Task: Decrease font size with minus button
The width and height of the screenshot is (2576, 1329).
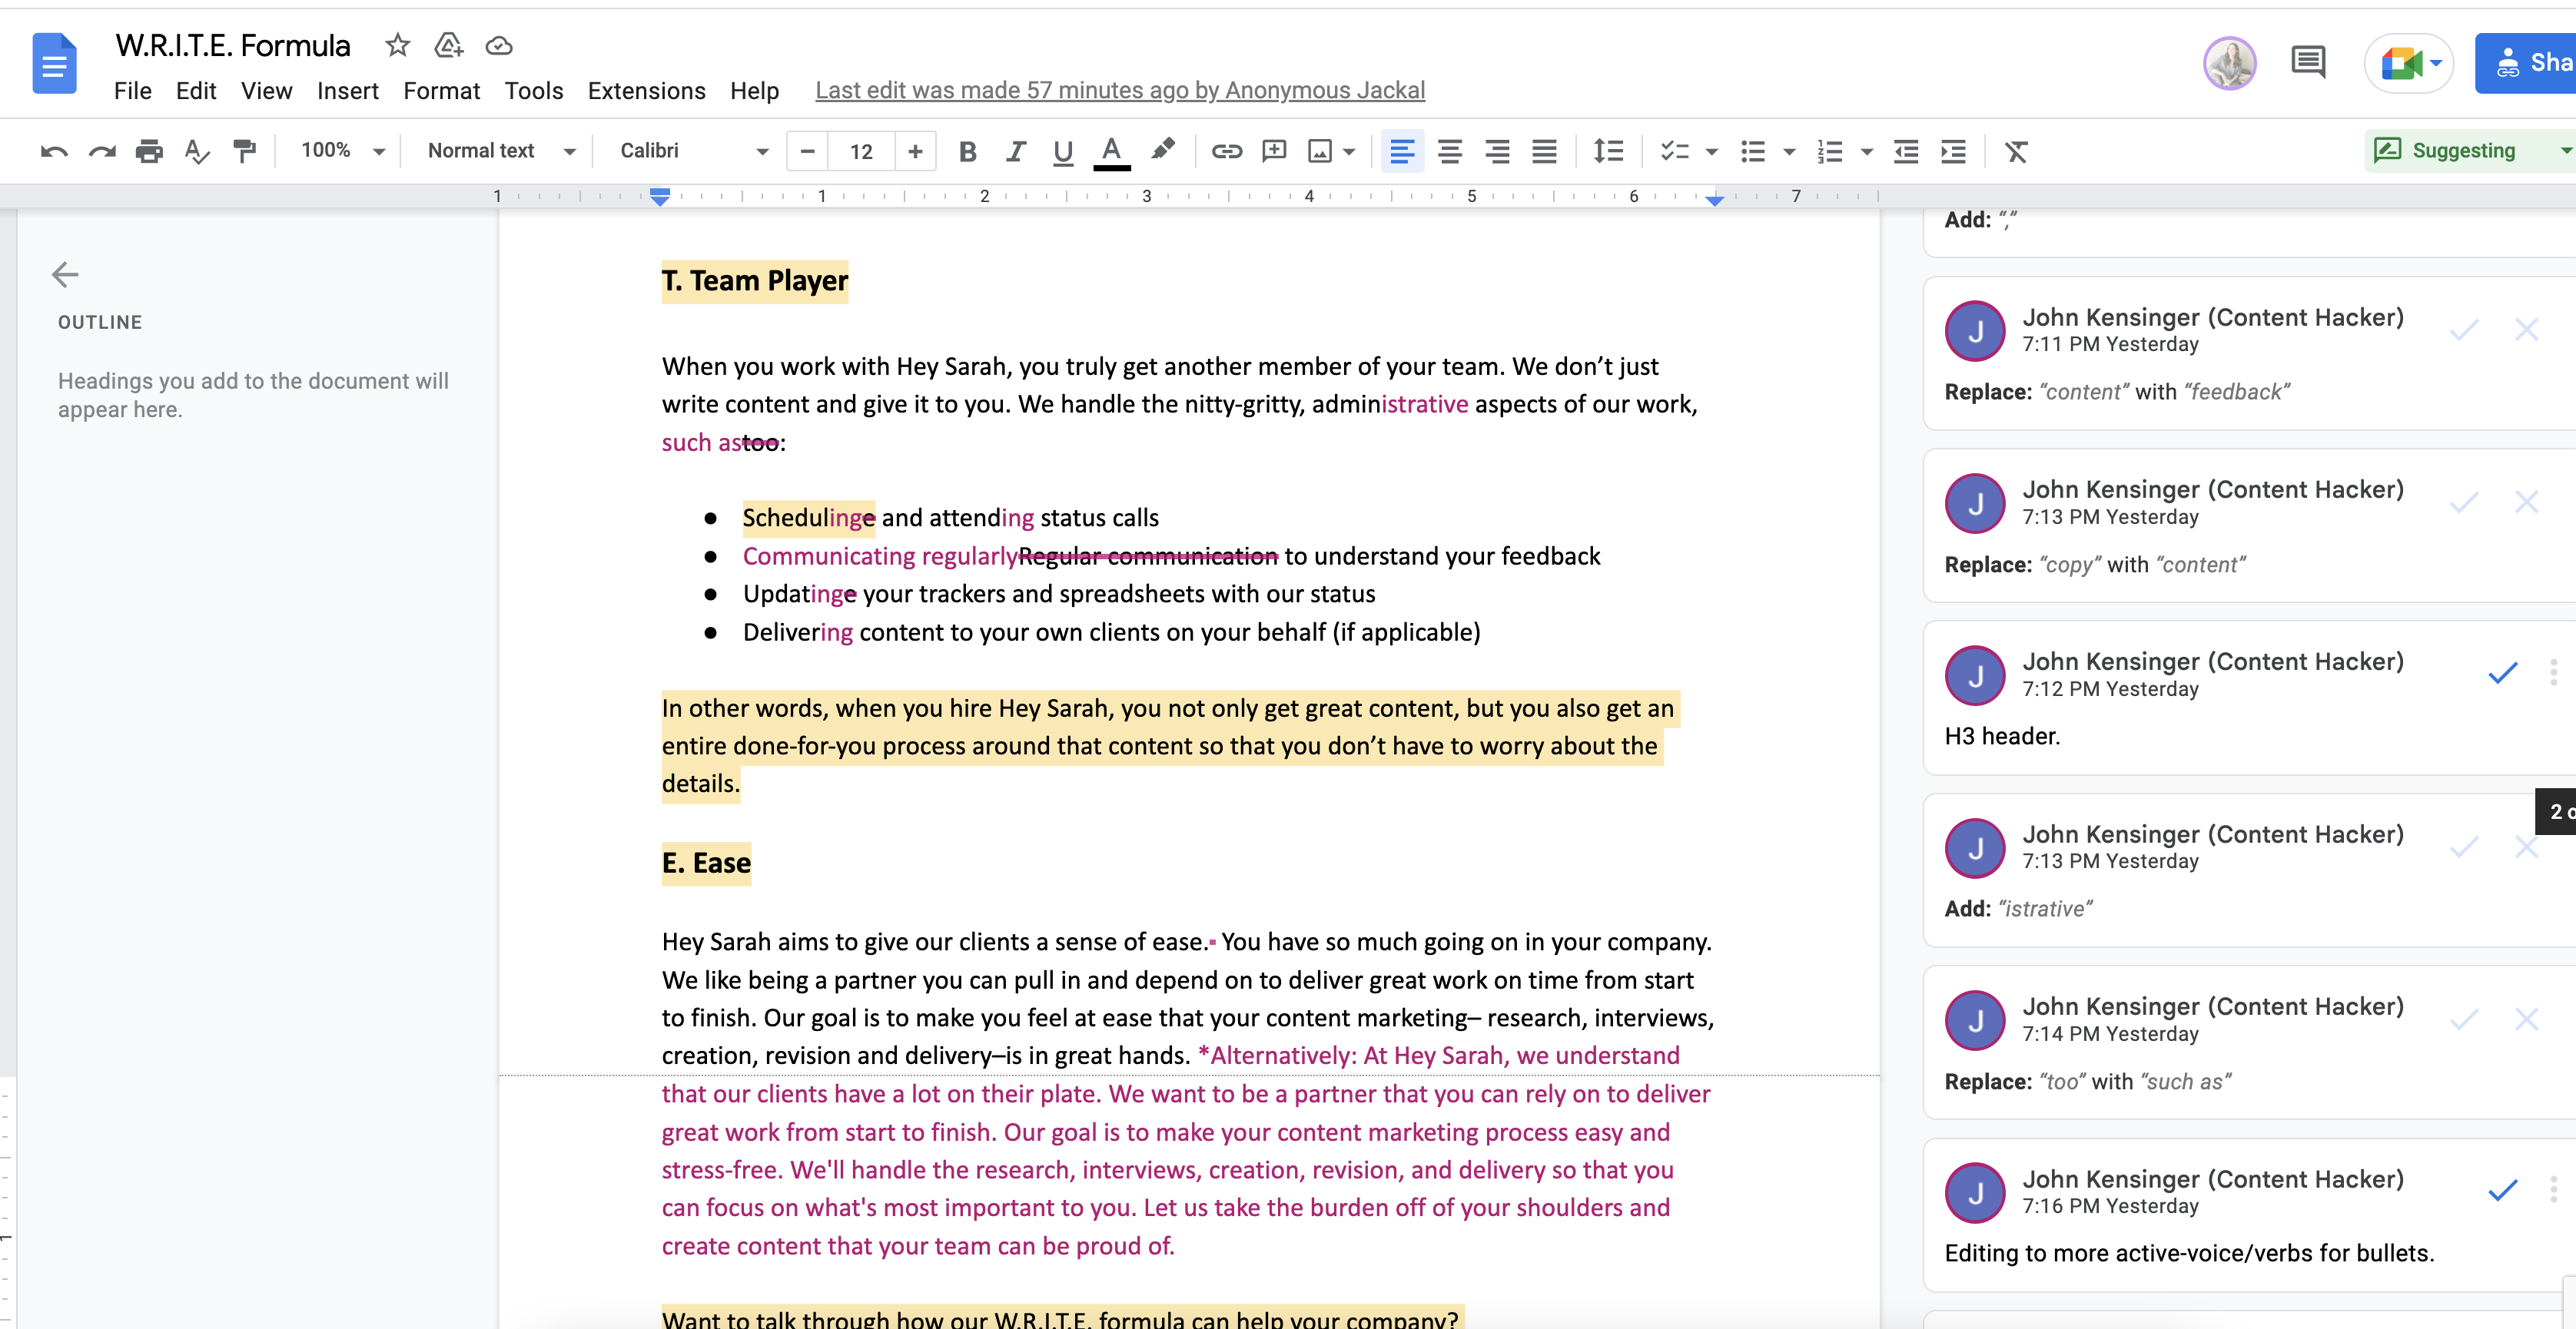Action: coord(807,151)
